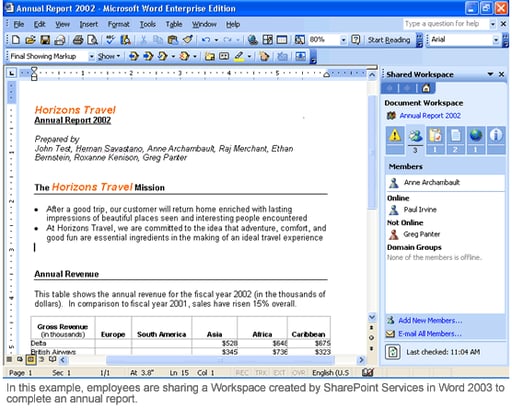Expand the Show dropdown in Reviewing toolbar
512x408 pixels.
click(x=109, y=56)
